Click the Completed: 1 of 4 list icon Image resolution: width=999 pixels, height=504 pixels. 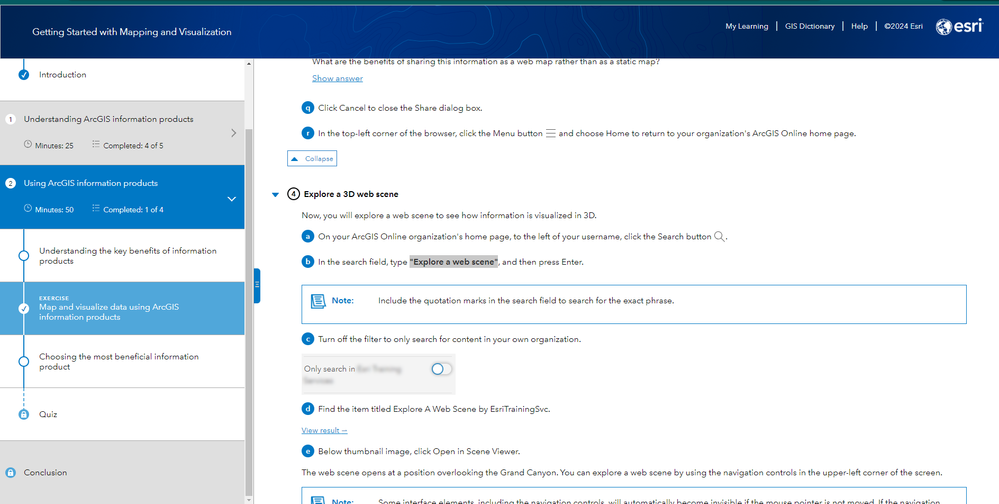(x=96, y=208)
